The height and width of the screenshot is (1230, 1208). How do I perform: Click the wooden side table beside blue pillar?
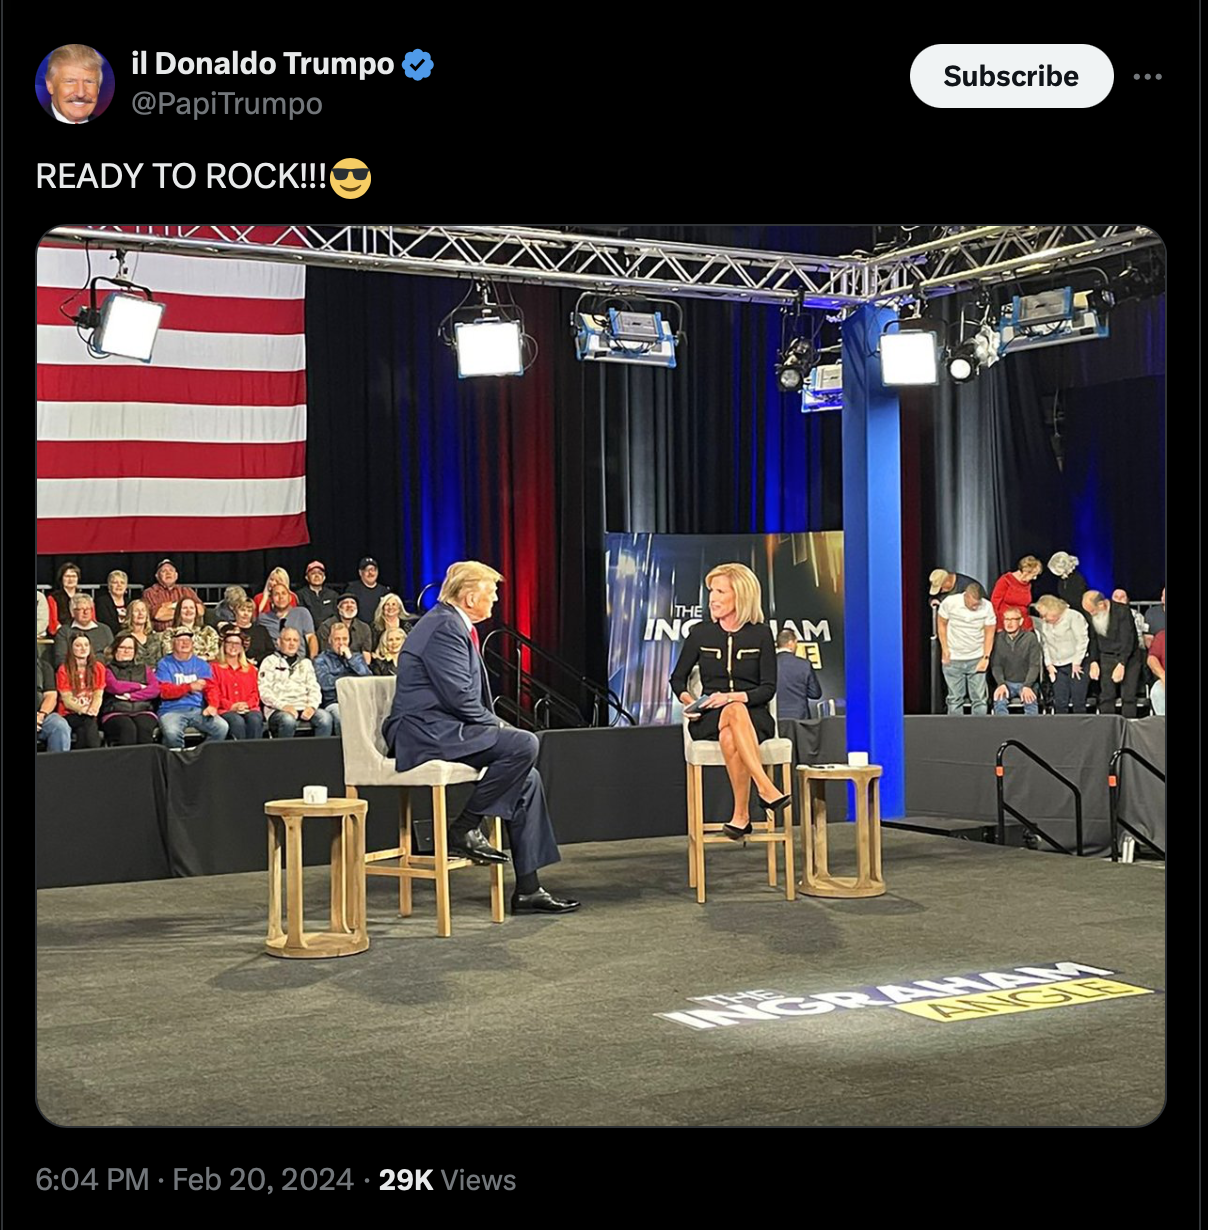840,828
